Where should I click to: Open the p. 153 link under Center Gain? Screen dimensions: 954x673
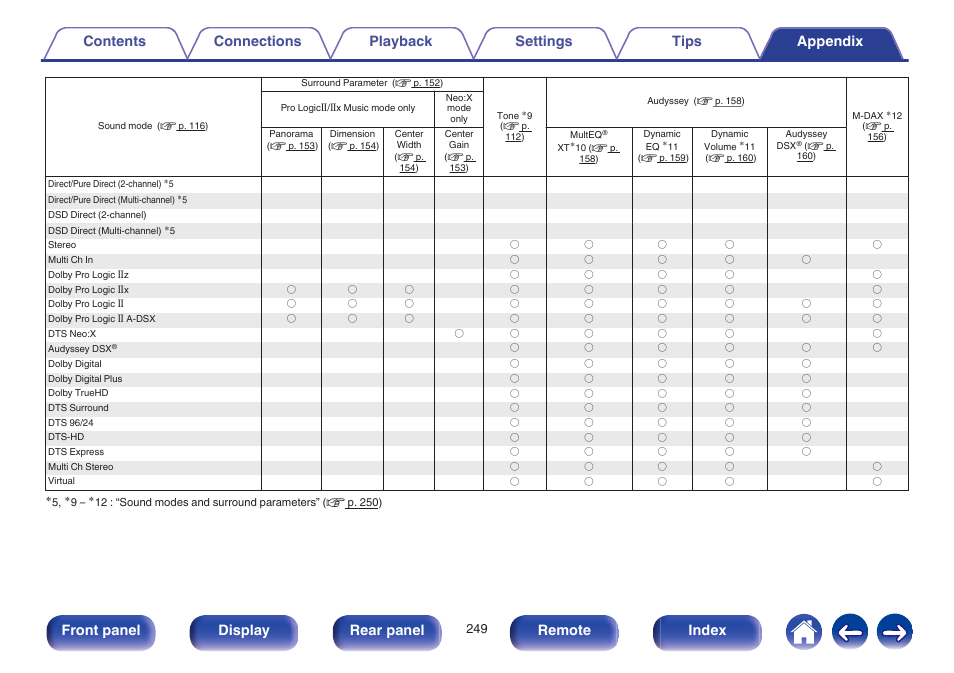click(x=462, y=162)
